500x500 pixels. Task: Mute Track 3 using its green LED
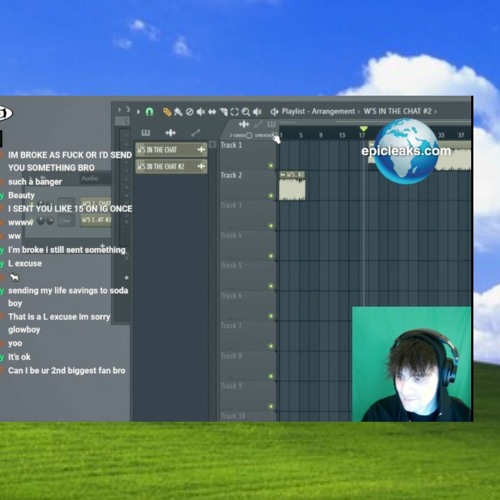[x=271, y=226]
